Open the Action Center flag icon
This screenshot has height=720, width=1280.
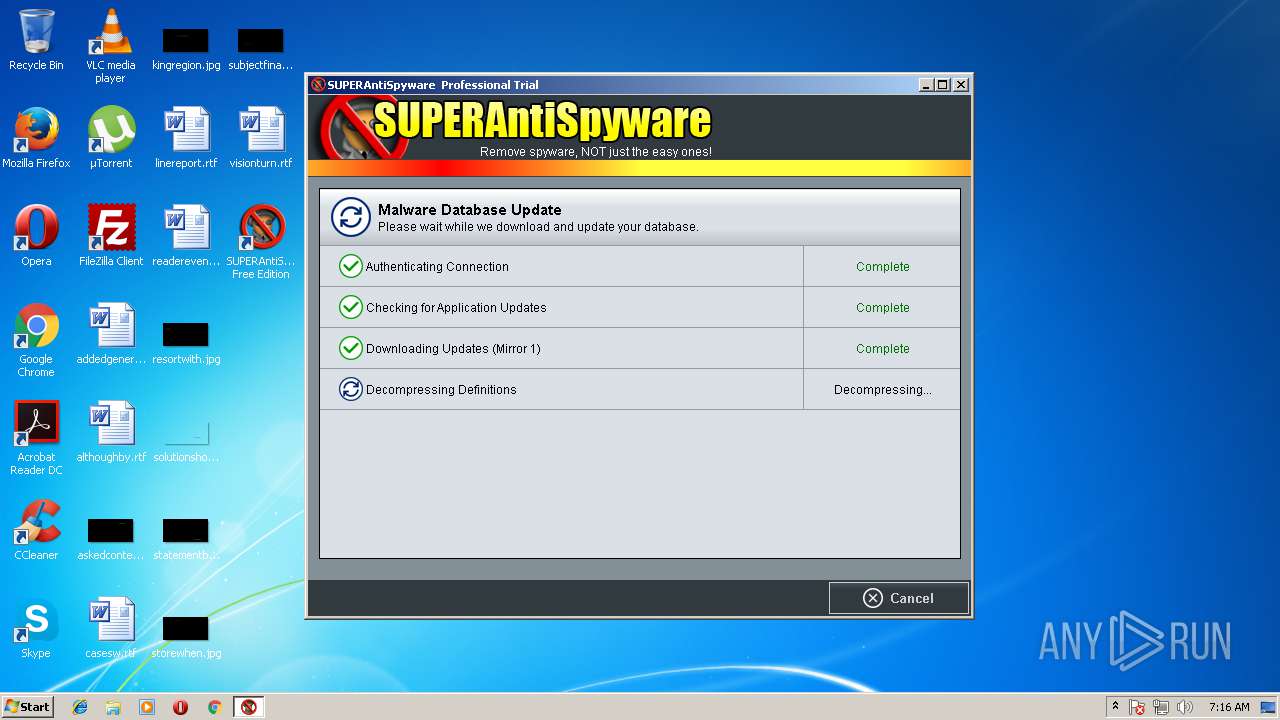pyautogui.click(x=1138, y=707)
